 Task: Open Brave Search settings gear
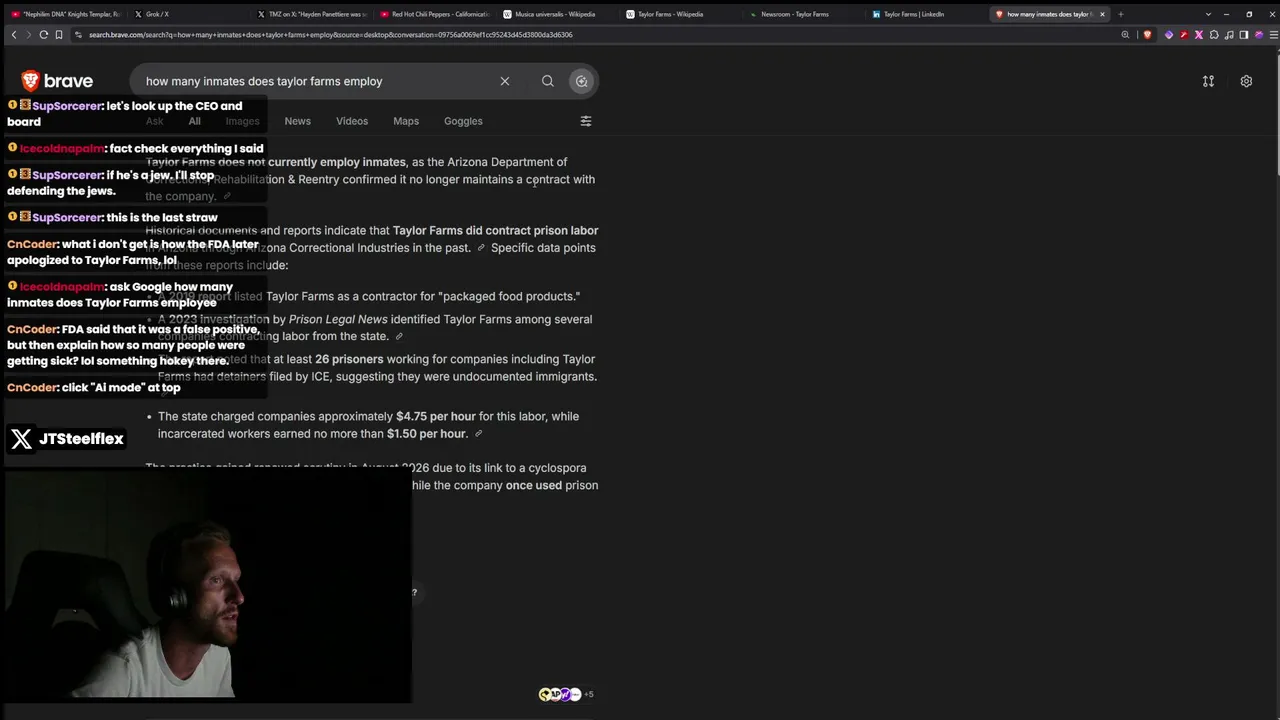pos(1246,81)
